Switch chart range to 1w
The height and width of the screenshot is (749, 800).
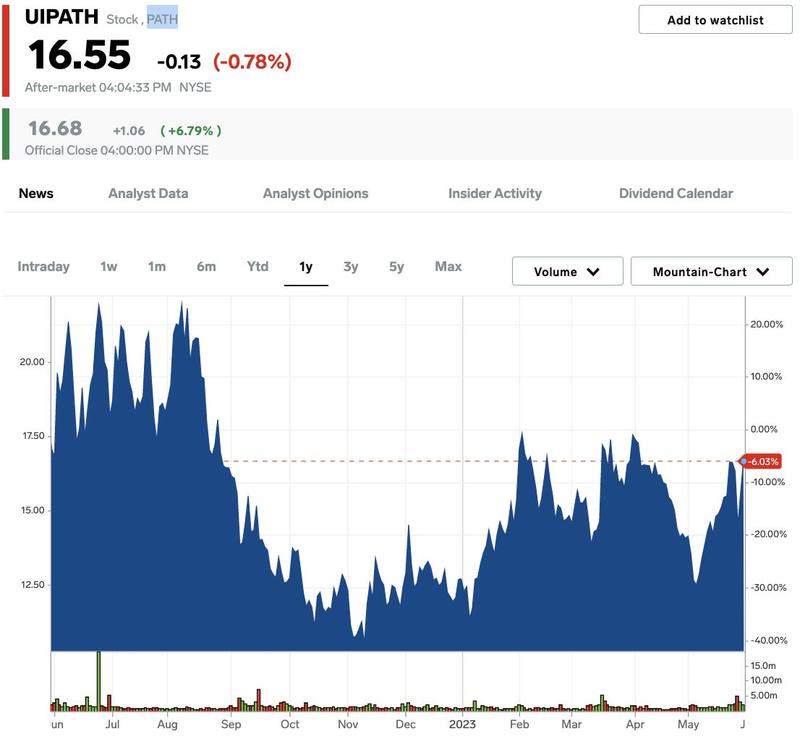point(109,266)
